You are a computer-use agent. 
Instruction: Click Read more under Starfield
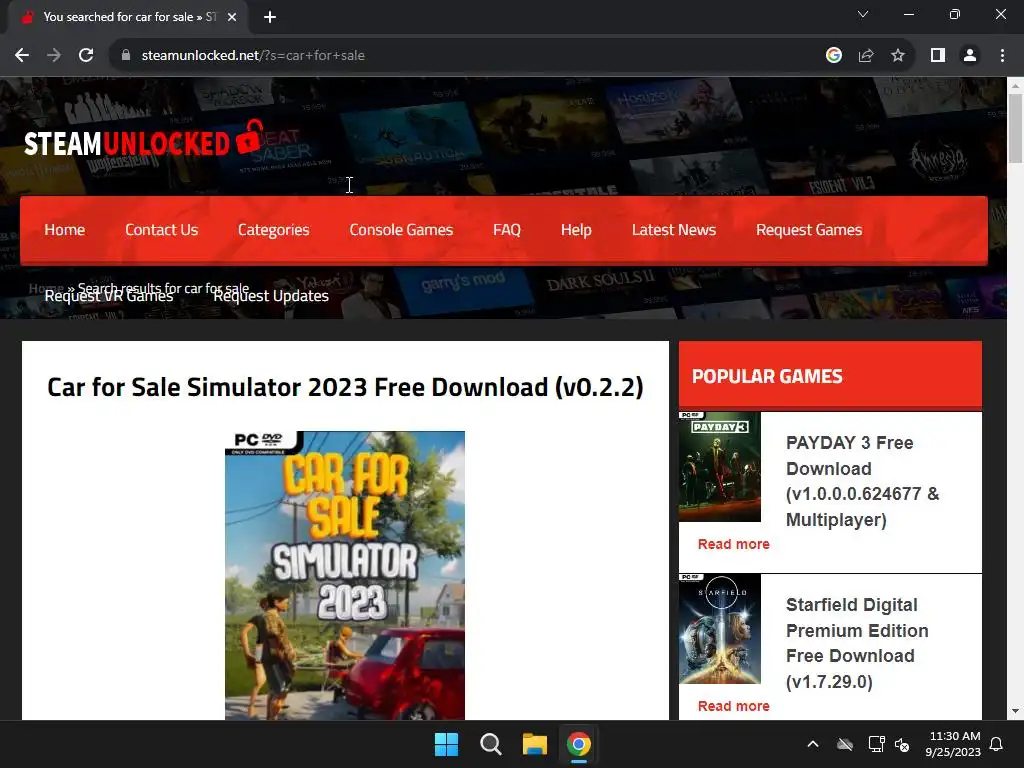click(733, 706)
